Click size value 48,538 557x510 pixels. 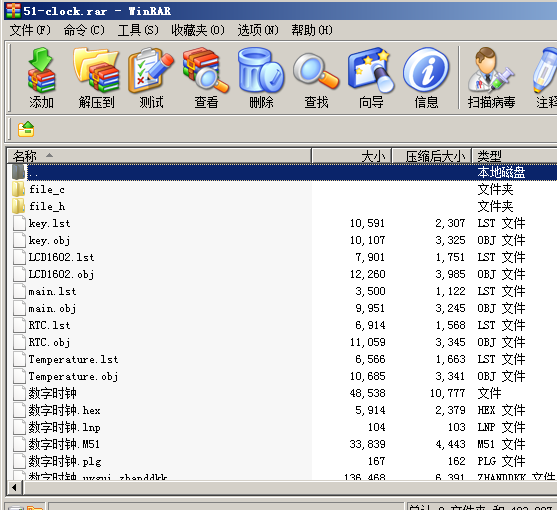pos(367,394)
